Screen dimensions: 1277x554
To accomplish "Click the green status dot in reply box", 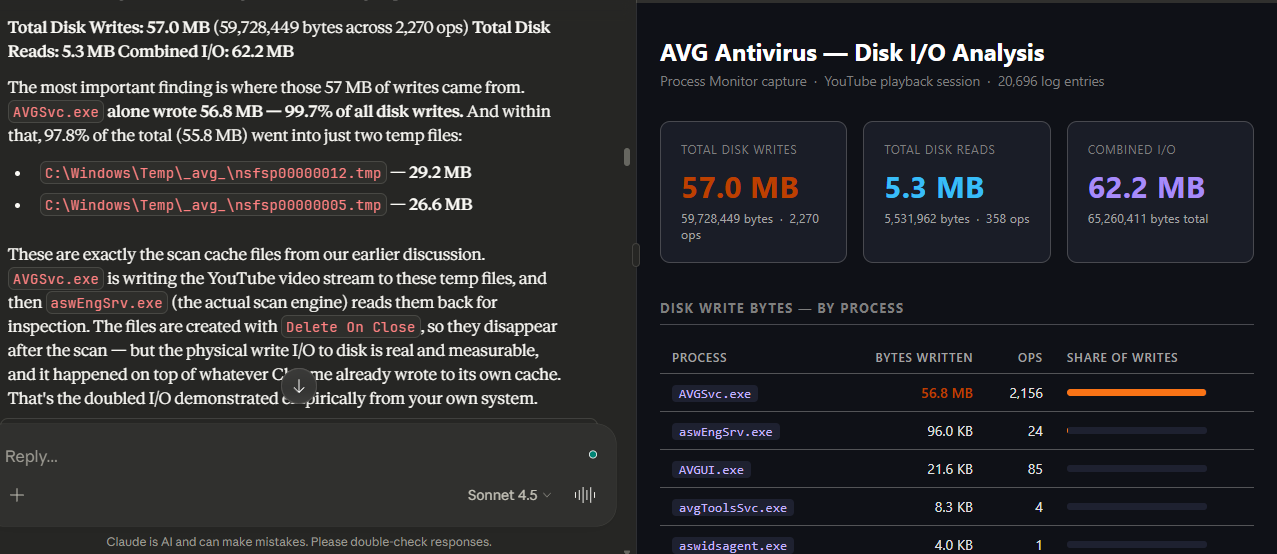I will pos(593,455).
